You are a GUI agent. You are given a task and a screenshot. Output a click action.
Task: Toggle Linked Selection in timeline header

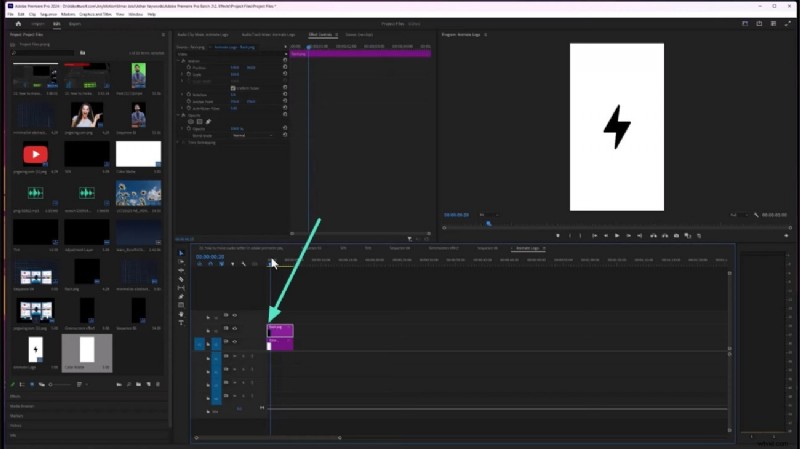(221, 264)
